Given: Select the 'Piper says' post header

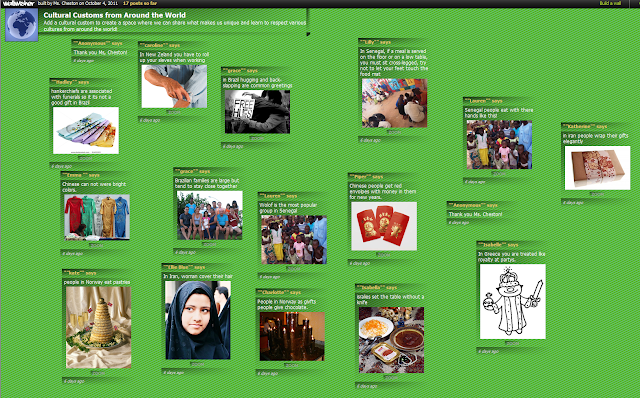Looking at the screenshot, I should click(x=366, y=177).
